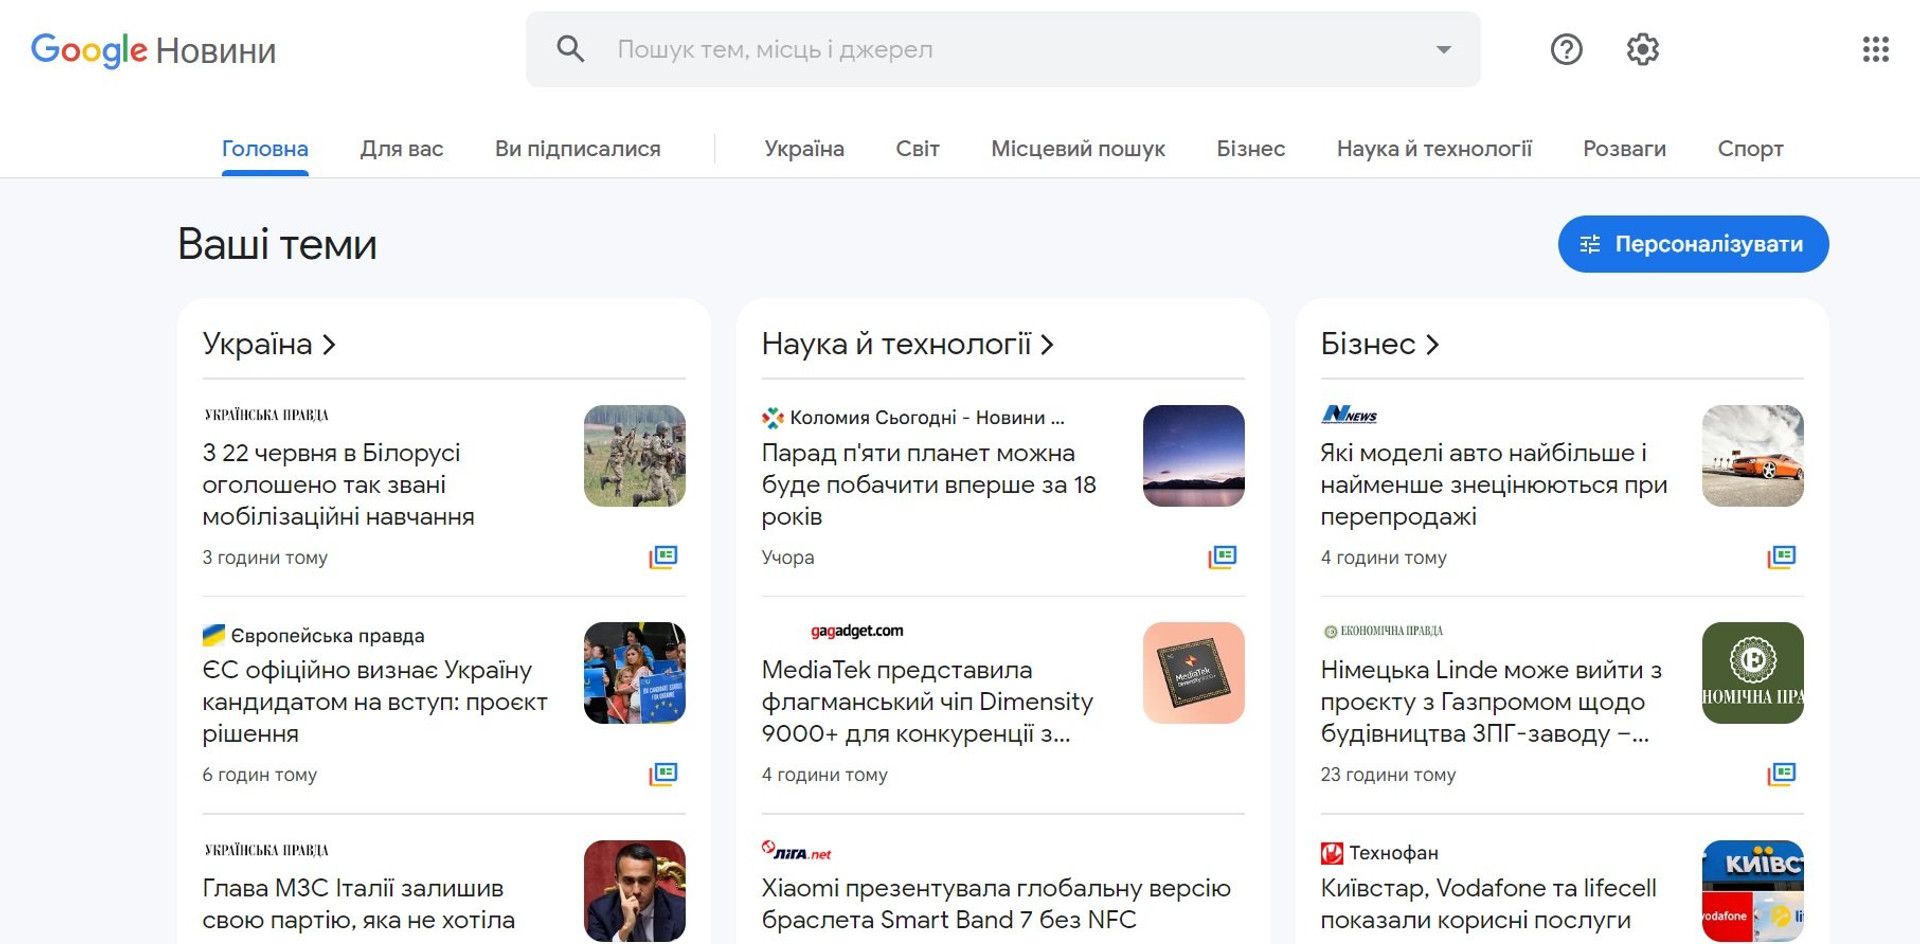Open the Спорт tab
1920x944 pixels.
tap(1750, 149)
